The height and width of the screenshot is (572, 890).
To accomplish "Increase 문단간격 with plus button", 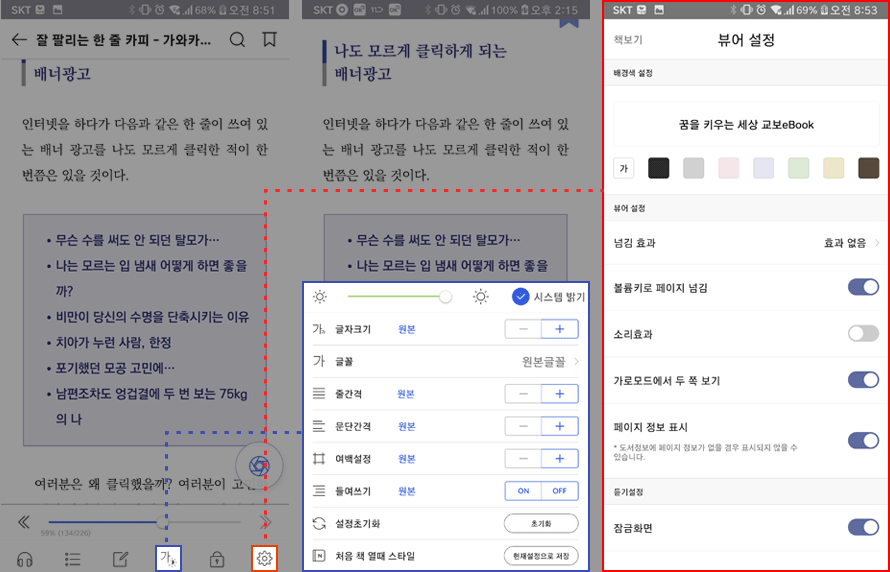I will [560, 426].
